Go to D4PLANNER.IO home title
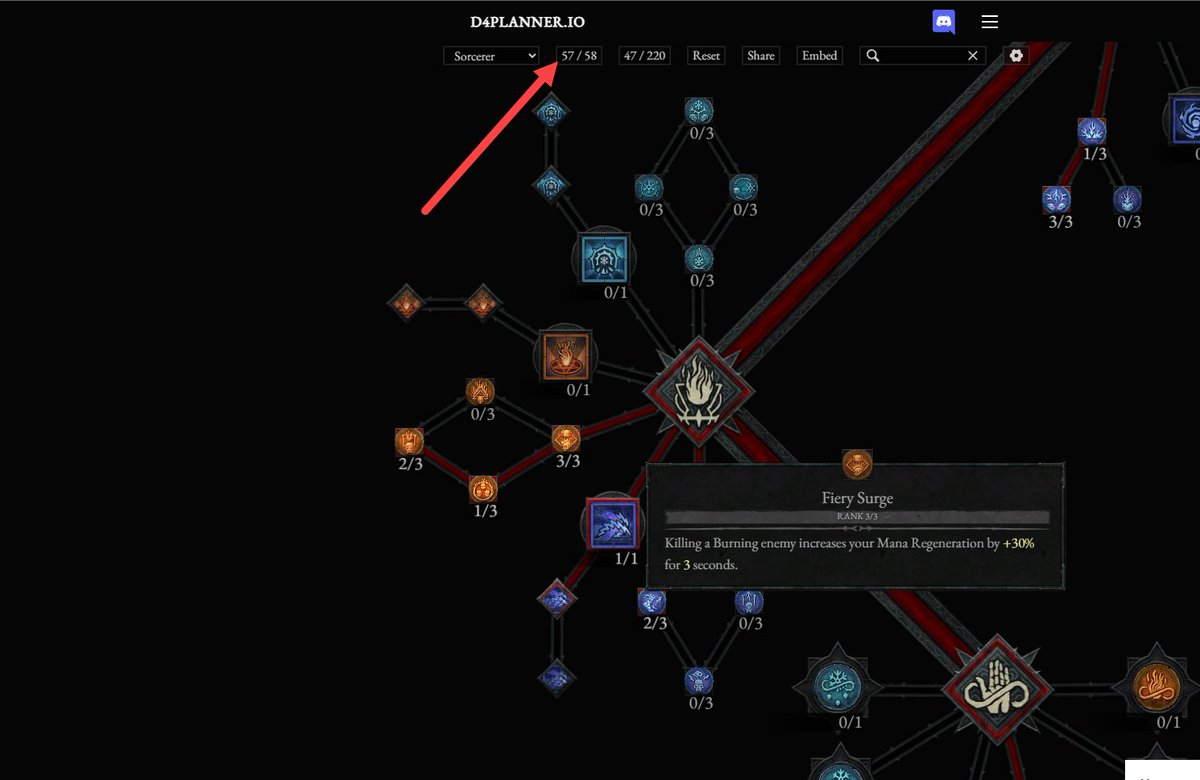This screenshot has height=780, width=1200. coord(528,22)
